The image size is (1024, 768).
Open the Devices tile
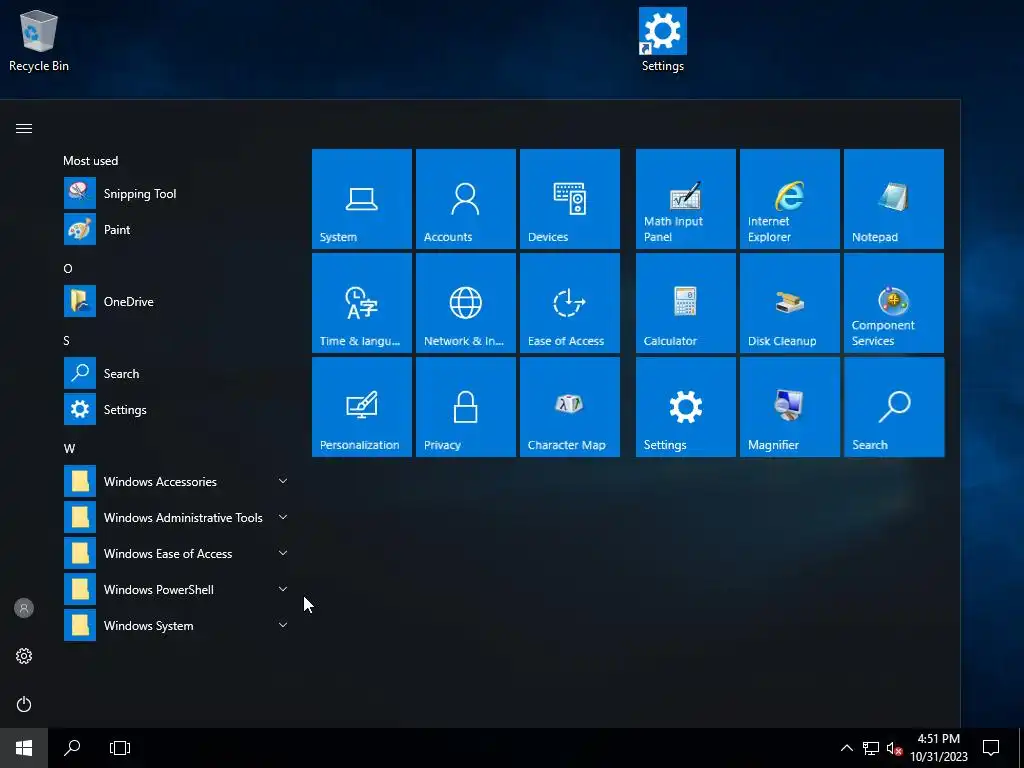(x=569, y=199)
